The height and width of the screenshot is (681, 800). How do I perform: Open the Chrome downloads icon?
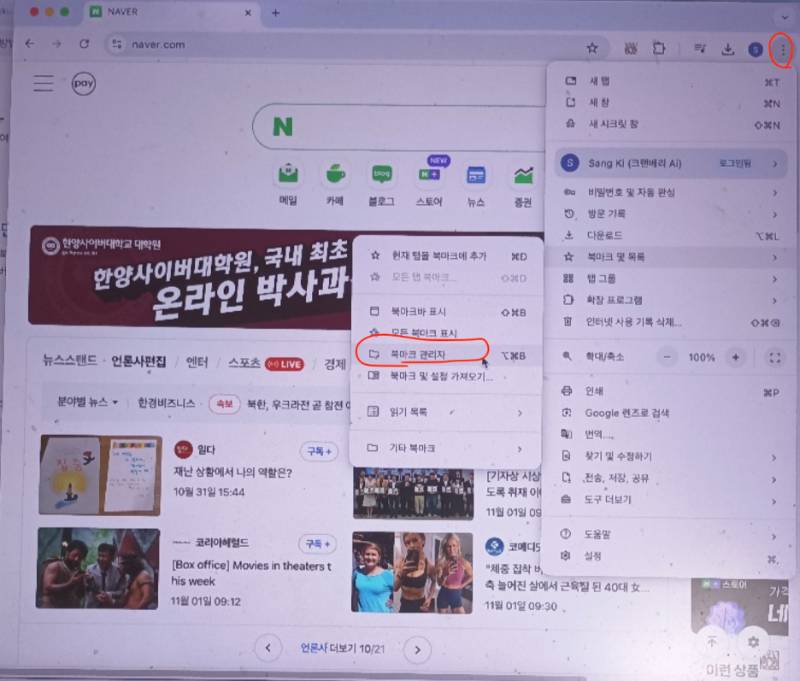pyautogui.click(x=728, y=48)
